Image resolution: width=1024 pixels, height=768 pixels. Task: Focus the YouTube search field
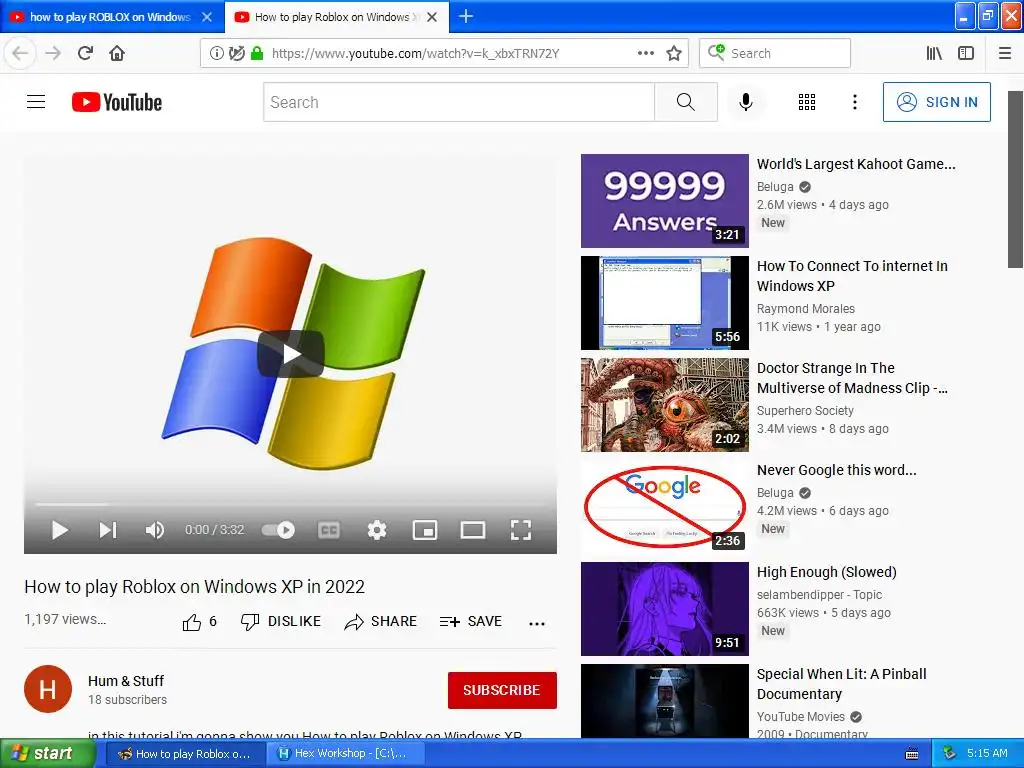(x=459, y=102)
